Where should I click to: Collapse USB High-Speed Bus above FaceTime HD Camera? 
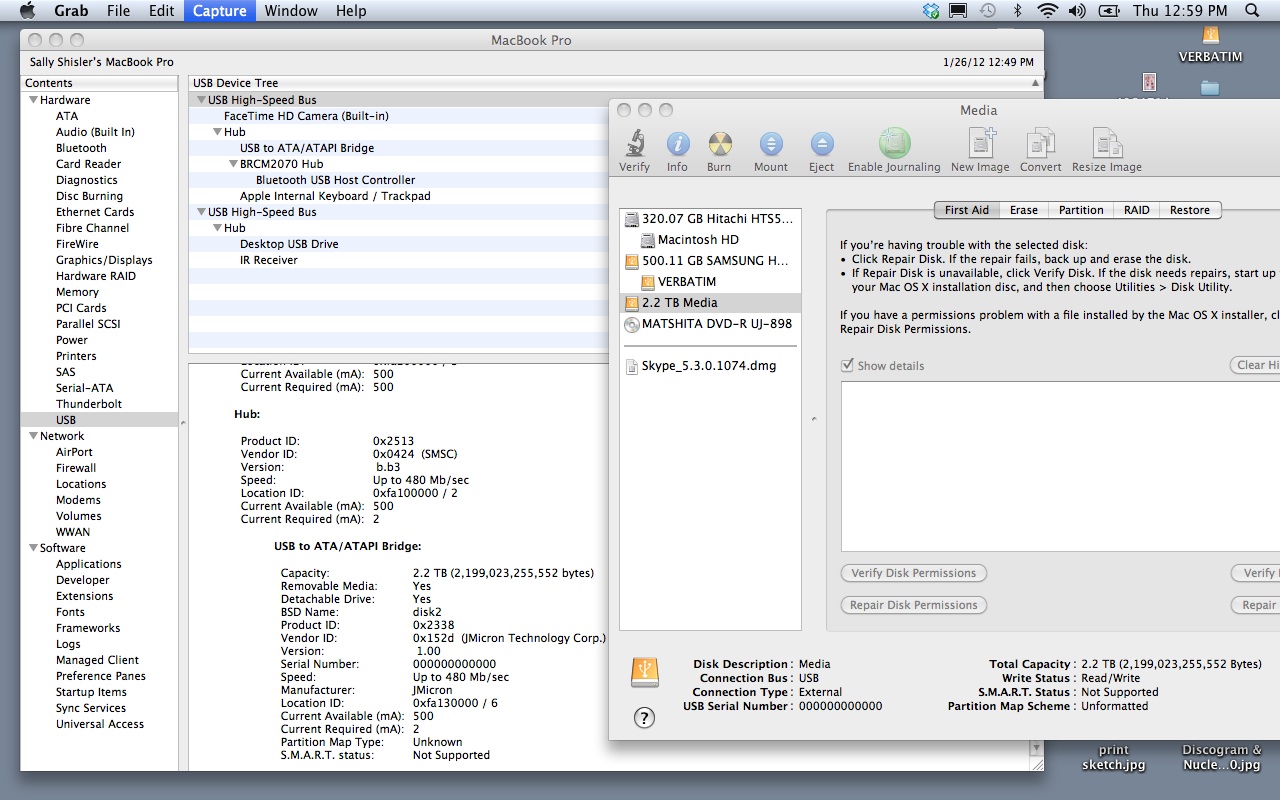point(200,100)
